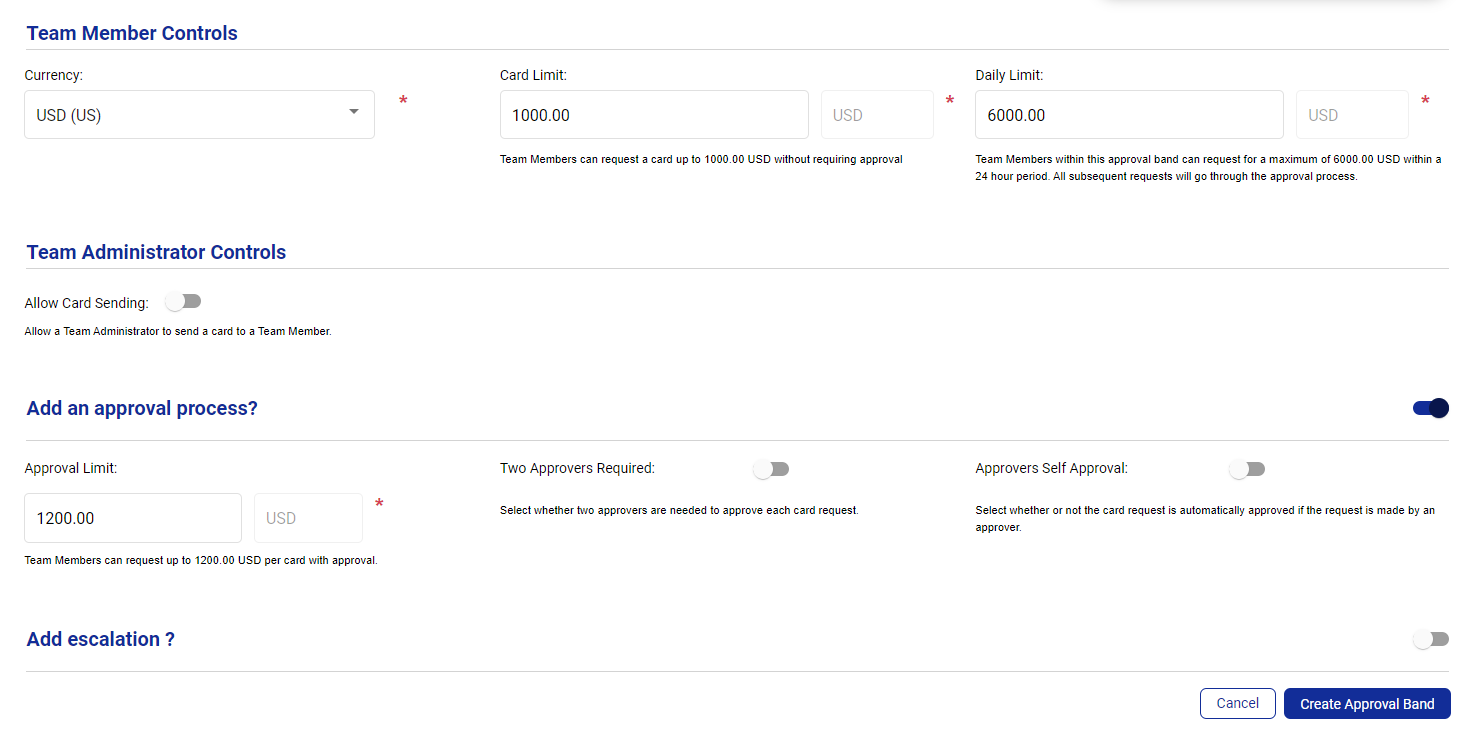The height and width of the screenshot is (749, 1473).
Task: Click the Team Administrator send card help text
Action: (178, 331)
